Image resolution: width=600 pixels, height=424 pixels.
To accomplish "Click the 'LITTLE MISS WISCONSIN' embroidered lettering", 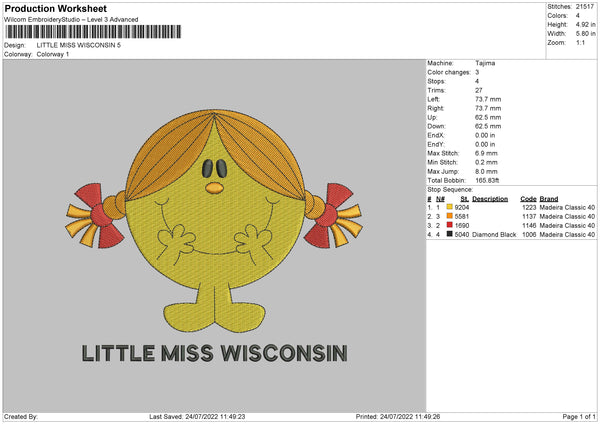I will 214,353.
